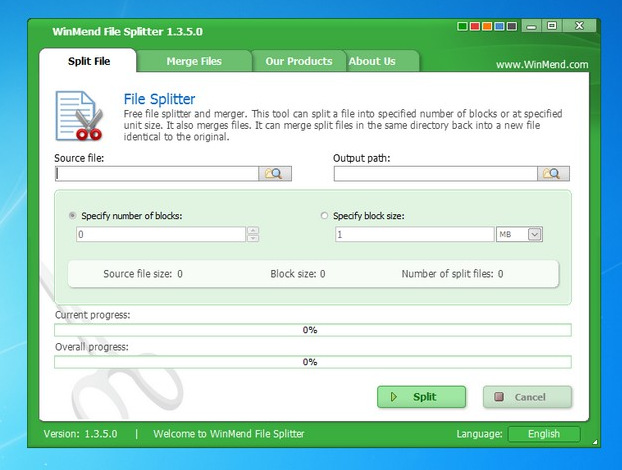Click the WinMend File Splitter 1.3.5.0 title

127,32
